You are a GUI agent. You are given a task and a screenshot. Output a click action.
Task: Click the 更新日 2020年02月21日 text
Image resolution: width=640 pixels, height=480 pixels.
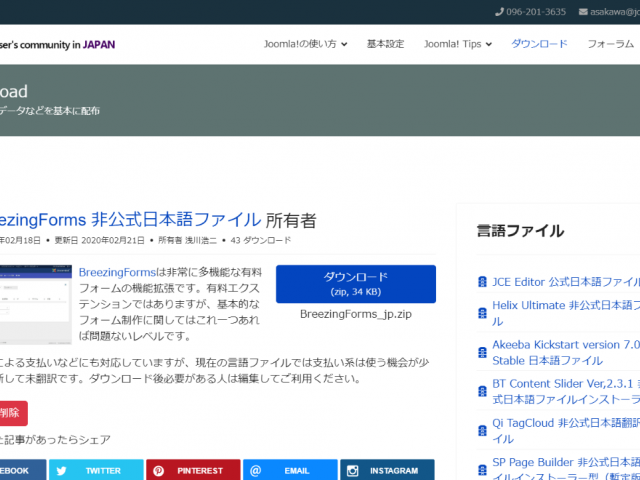tap(100, 240)
